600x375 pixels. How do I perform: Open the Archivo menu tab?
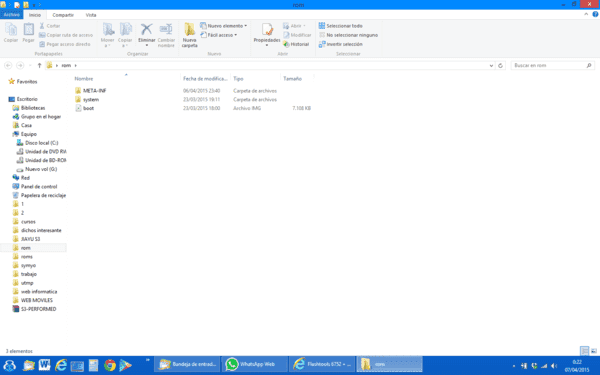tap(11, 15)
